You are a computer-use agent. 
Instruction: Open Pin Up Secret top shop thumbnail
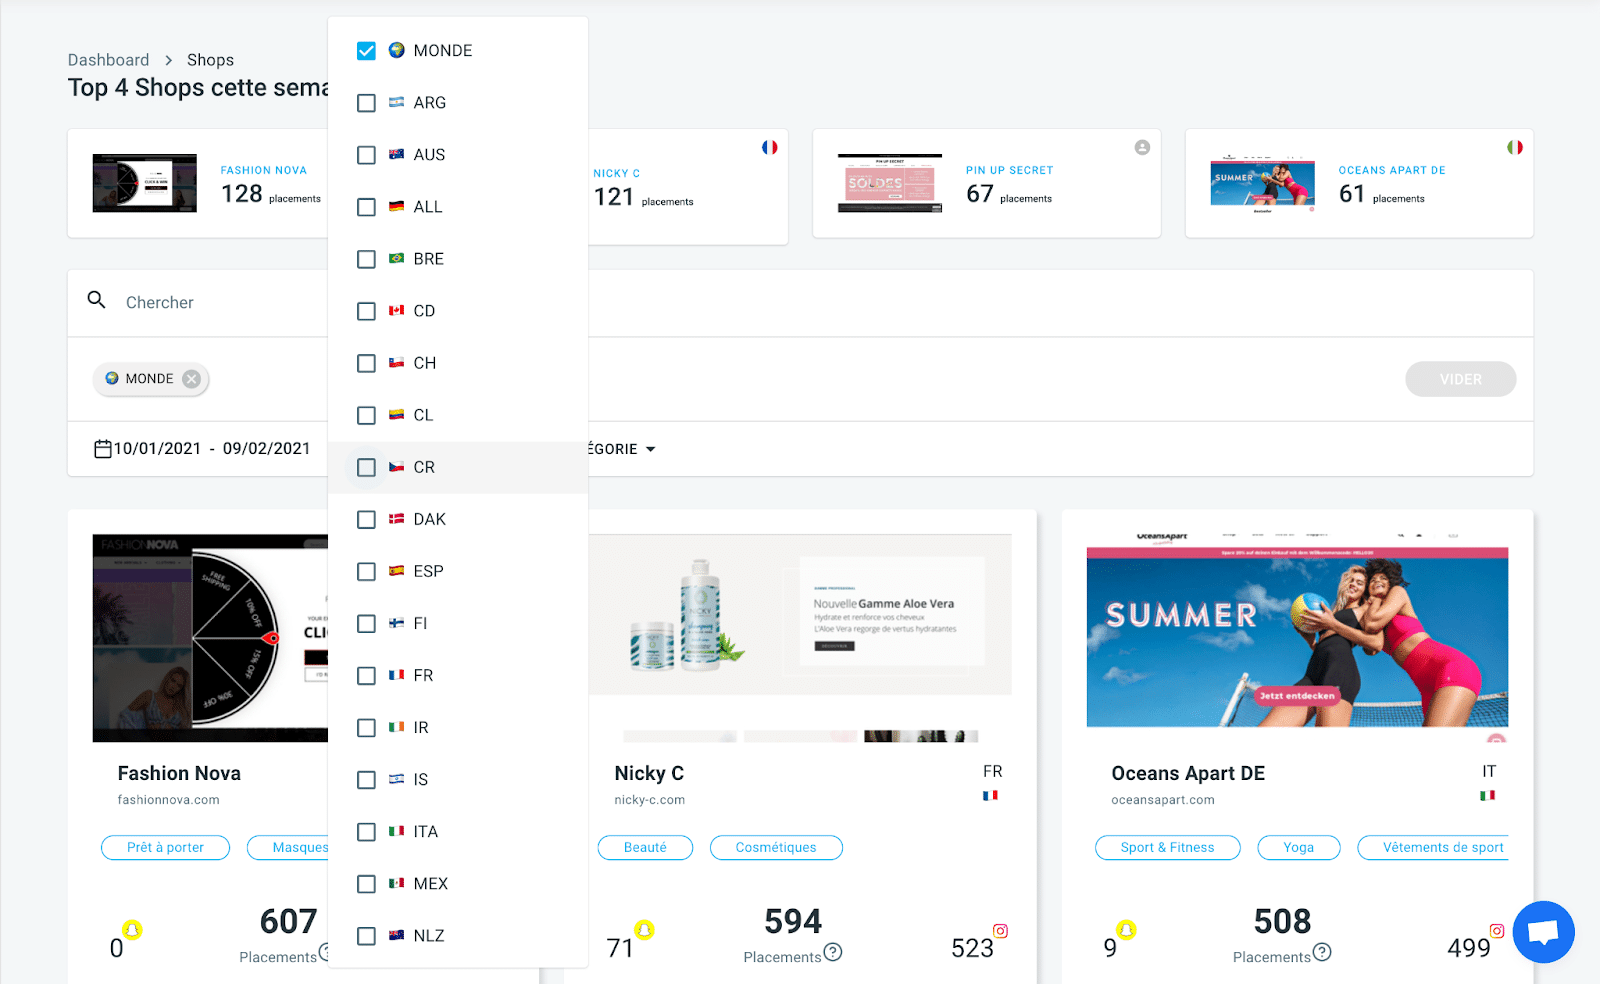890,183
